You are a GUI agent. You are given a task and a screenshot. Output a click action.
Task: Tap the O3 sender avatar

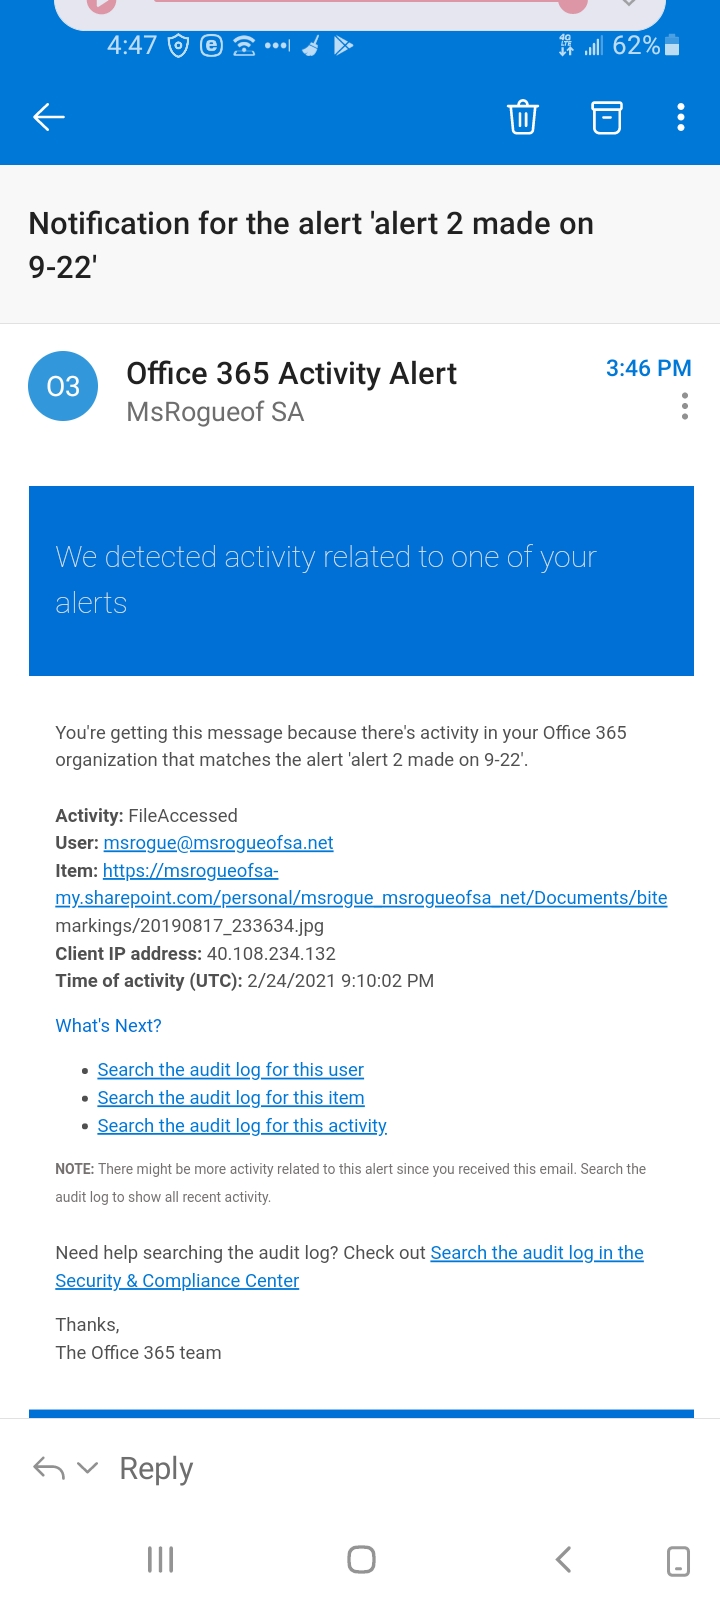63,386
